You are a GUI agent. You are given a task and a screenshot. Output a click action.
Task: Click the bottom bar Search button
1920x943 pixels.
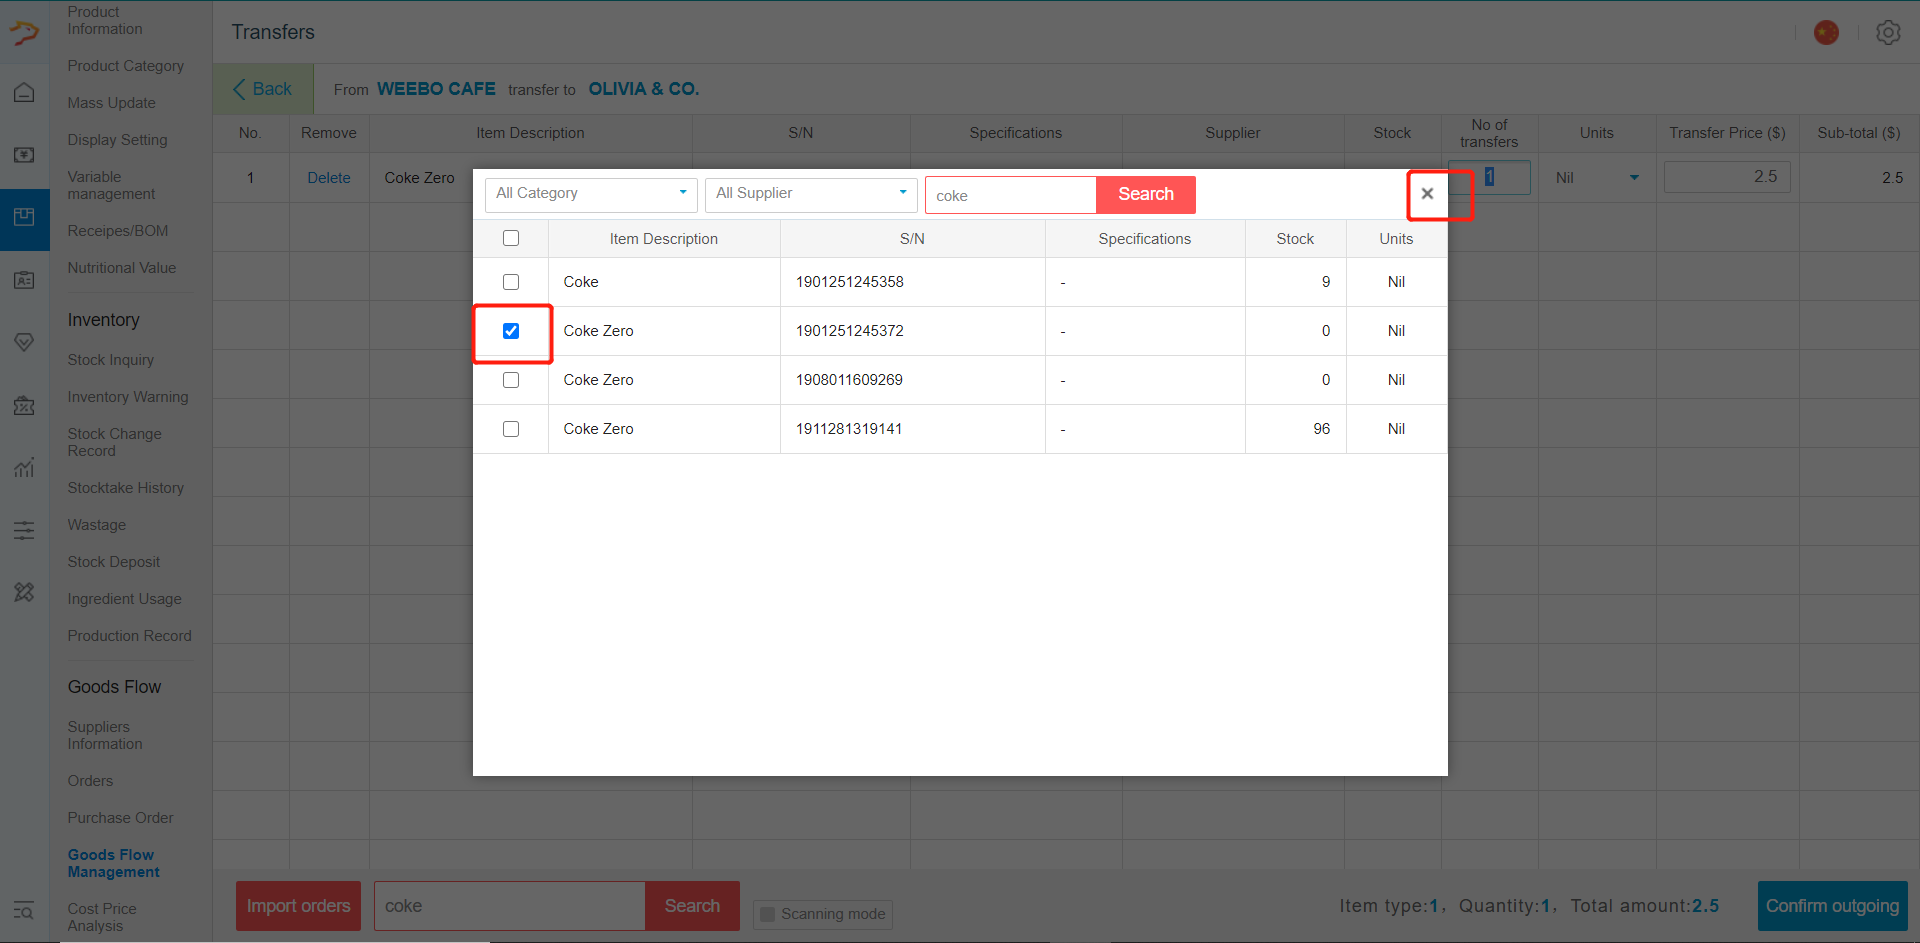click(x=693, y=906)
